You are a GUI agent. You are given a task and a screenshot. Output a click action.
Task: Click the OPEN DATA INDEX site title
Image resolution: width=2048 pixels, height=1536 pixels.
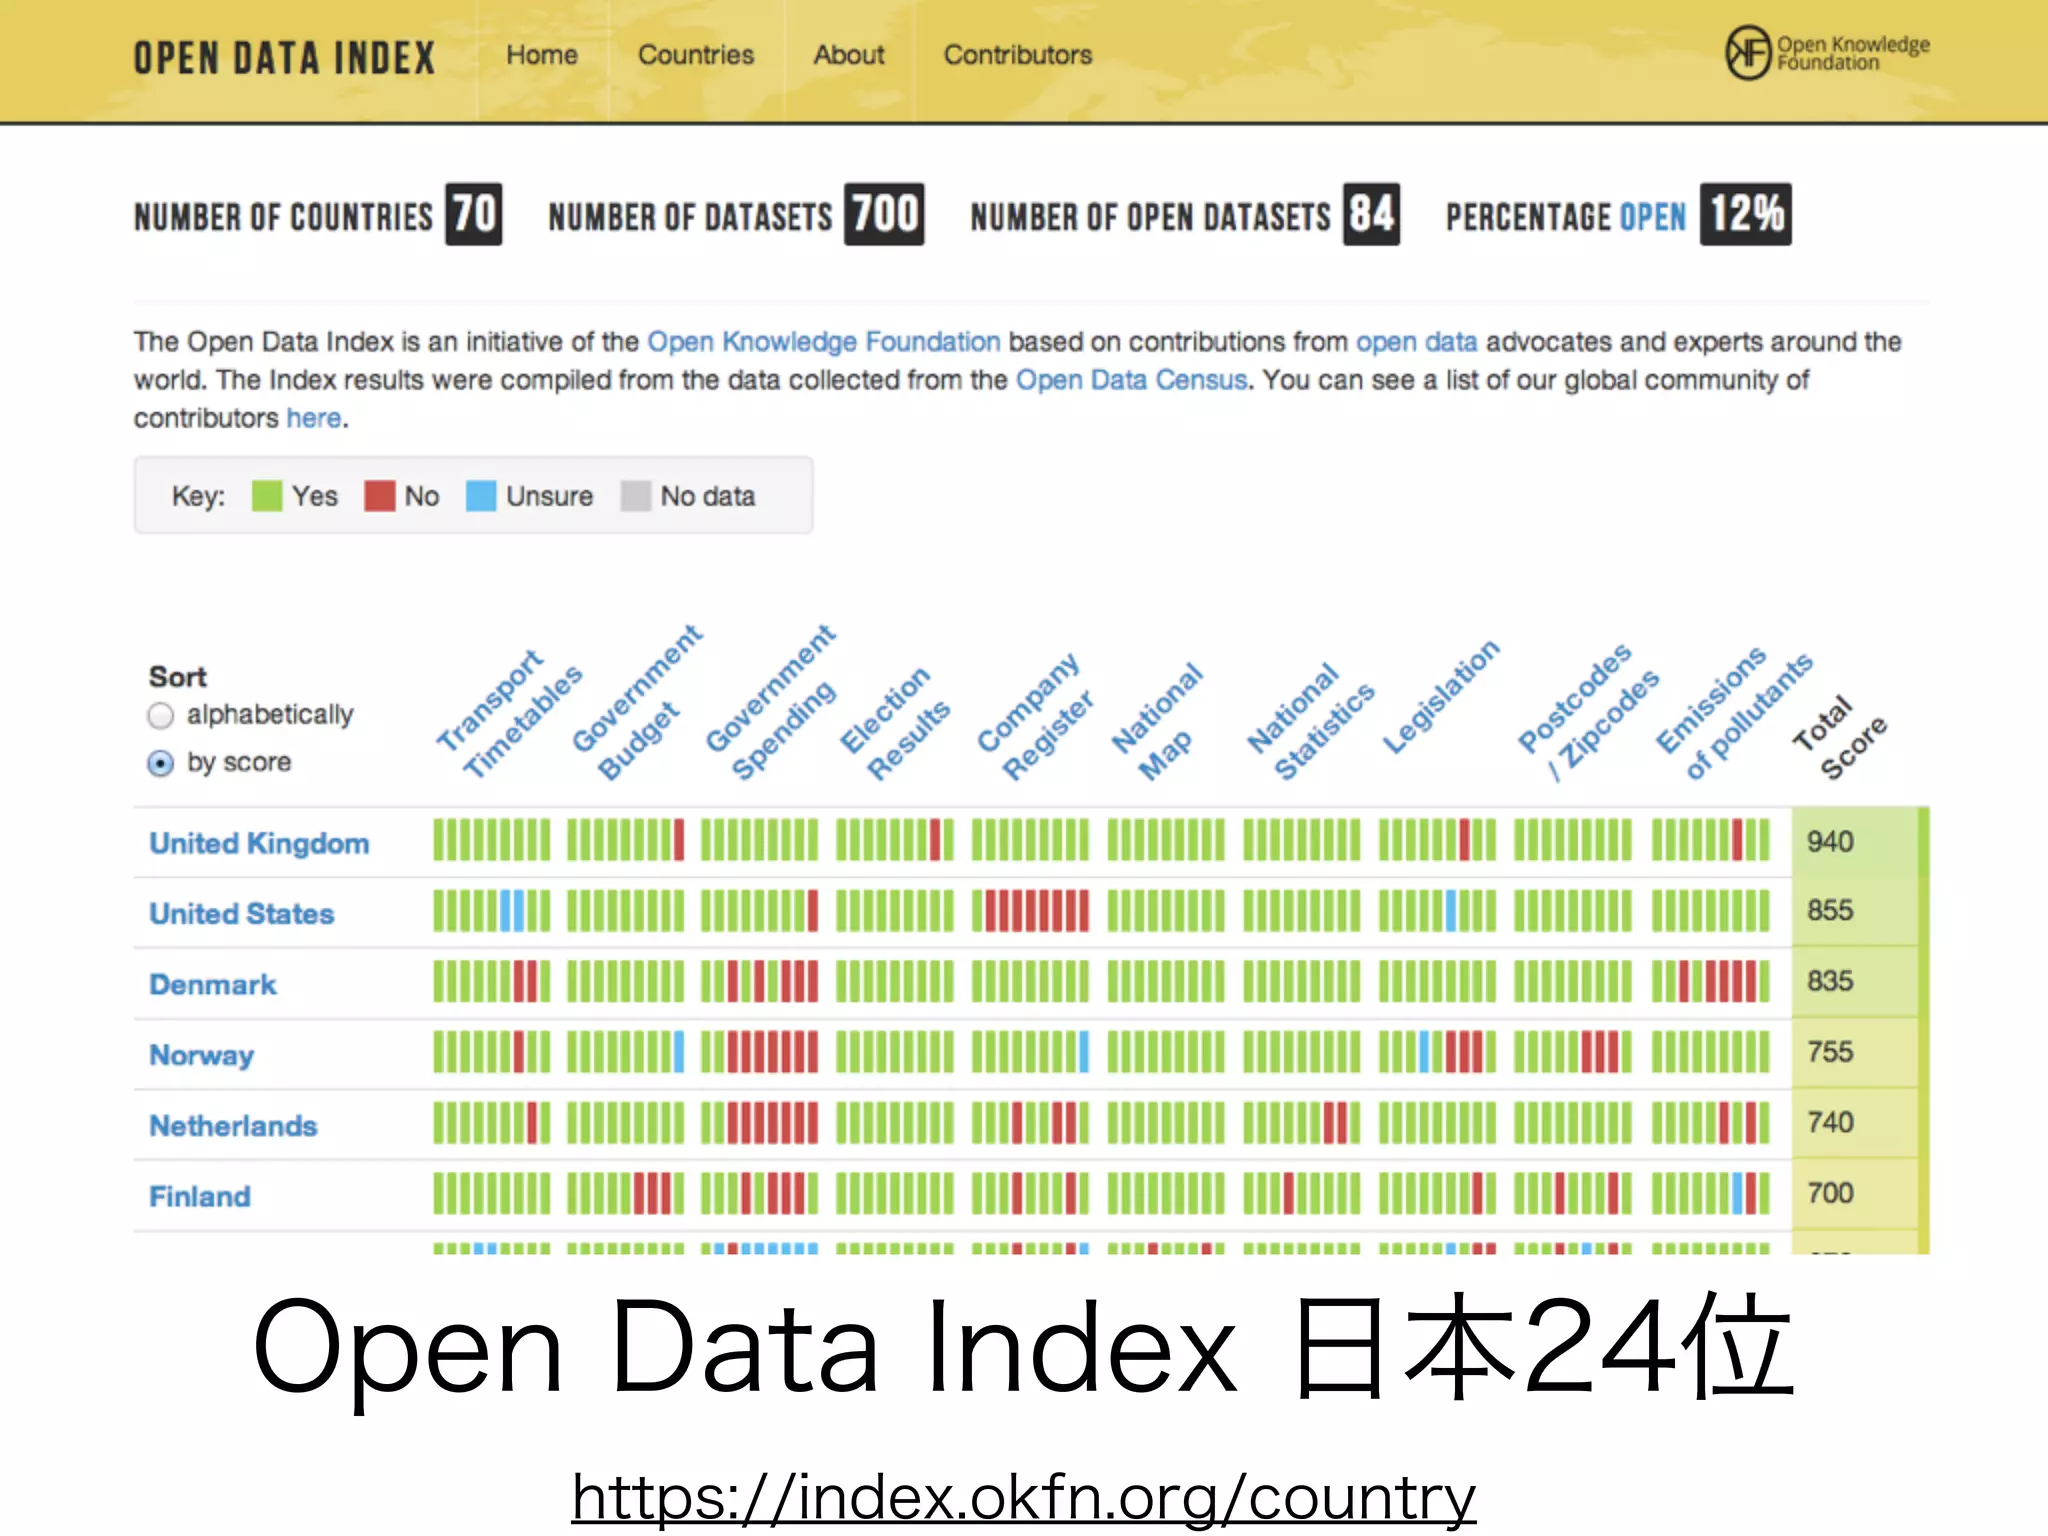(285, 58)
